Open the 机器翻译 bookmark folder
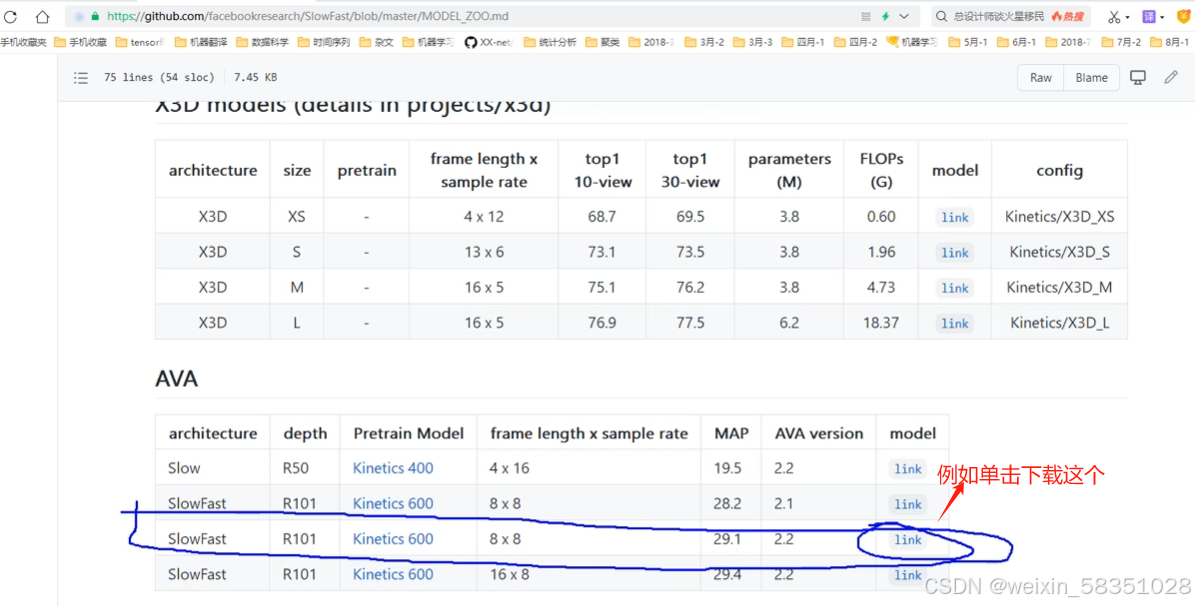Viewport: 1195px width, 606px height. pyautogui.click(x=201, y=42)
